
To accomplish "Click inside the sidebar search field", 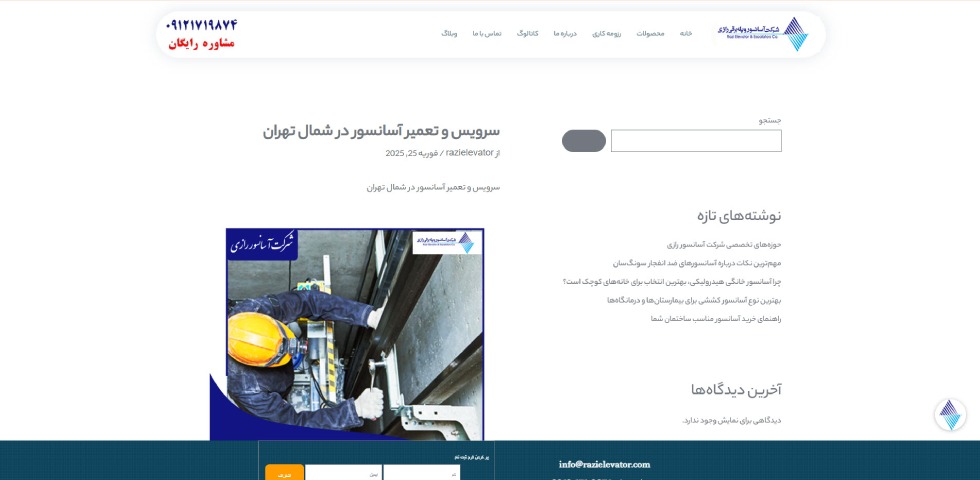I will point(696,141).
